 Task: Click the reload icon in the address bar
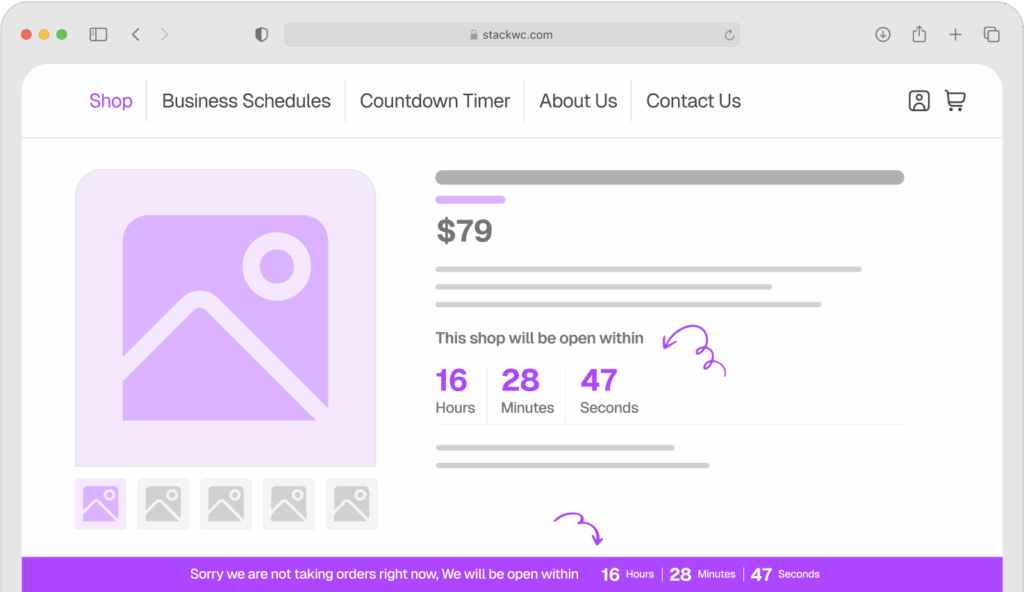click(729, 34)
